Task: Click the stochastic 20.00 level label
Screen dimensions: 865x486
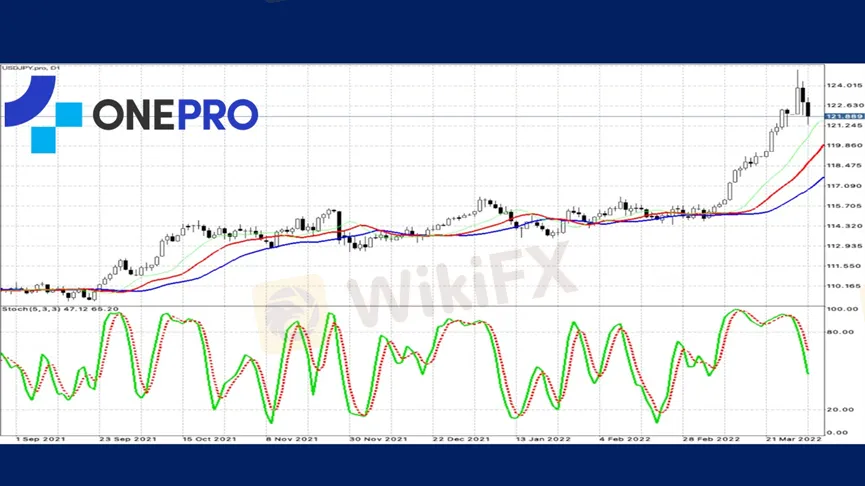Action: [841, 409]
